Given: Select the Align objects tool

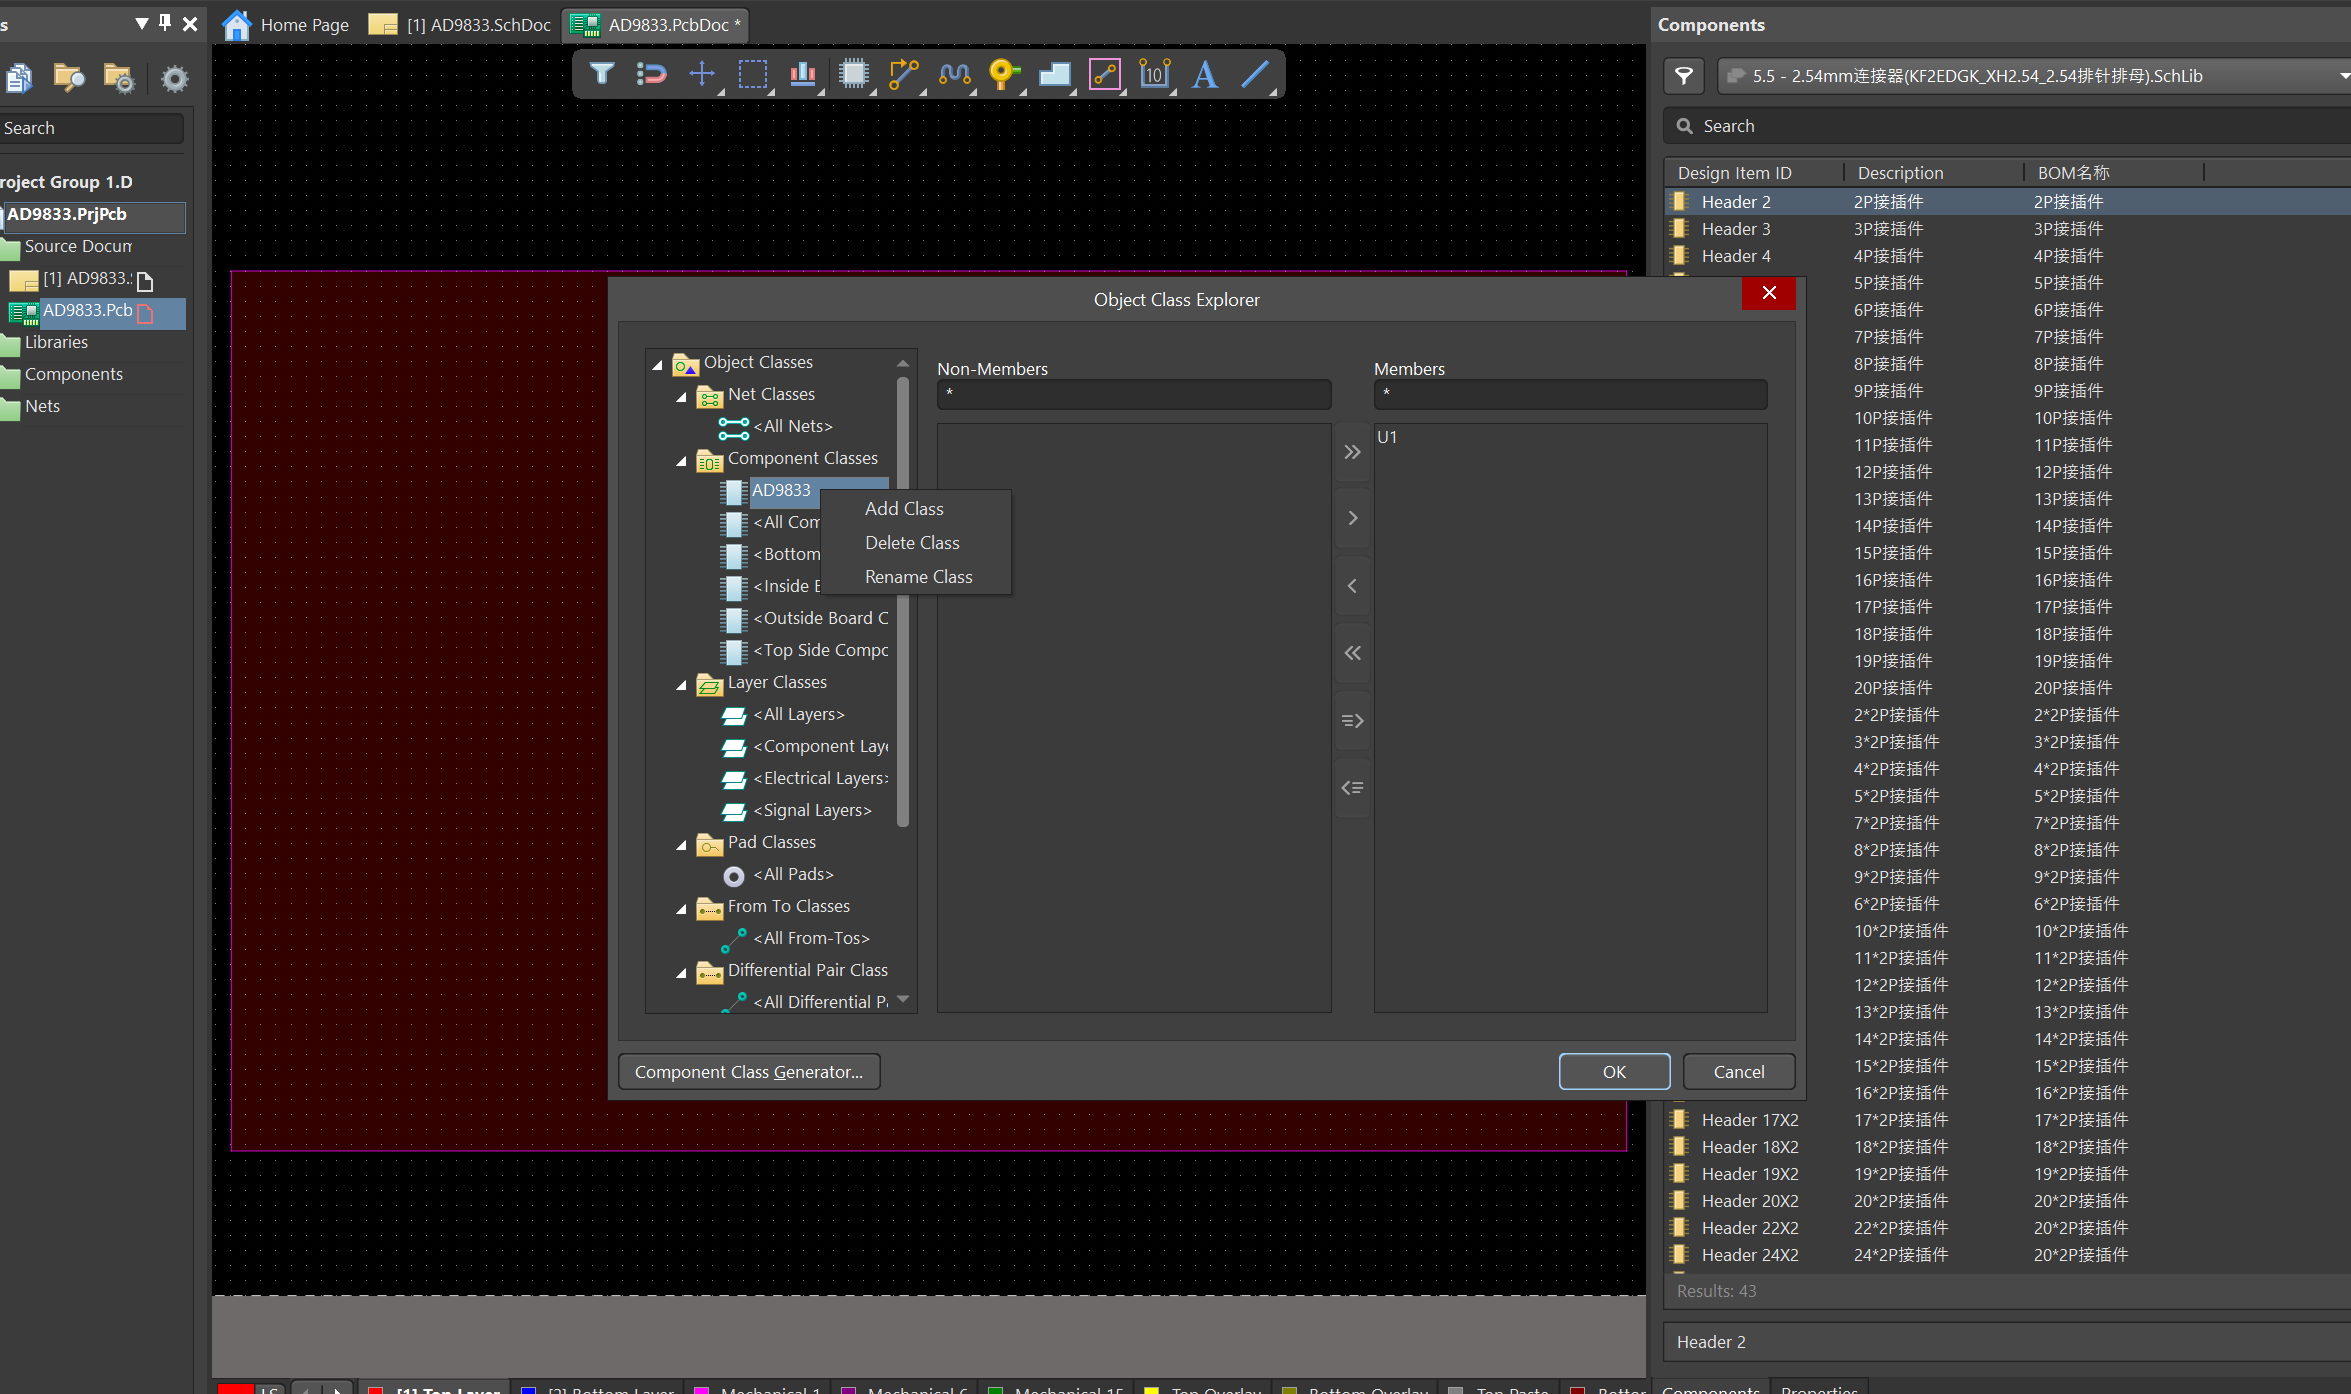Looking at the screenshot, I should pyautogui.click(x=802, y=74).
